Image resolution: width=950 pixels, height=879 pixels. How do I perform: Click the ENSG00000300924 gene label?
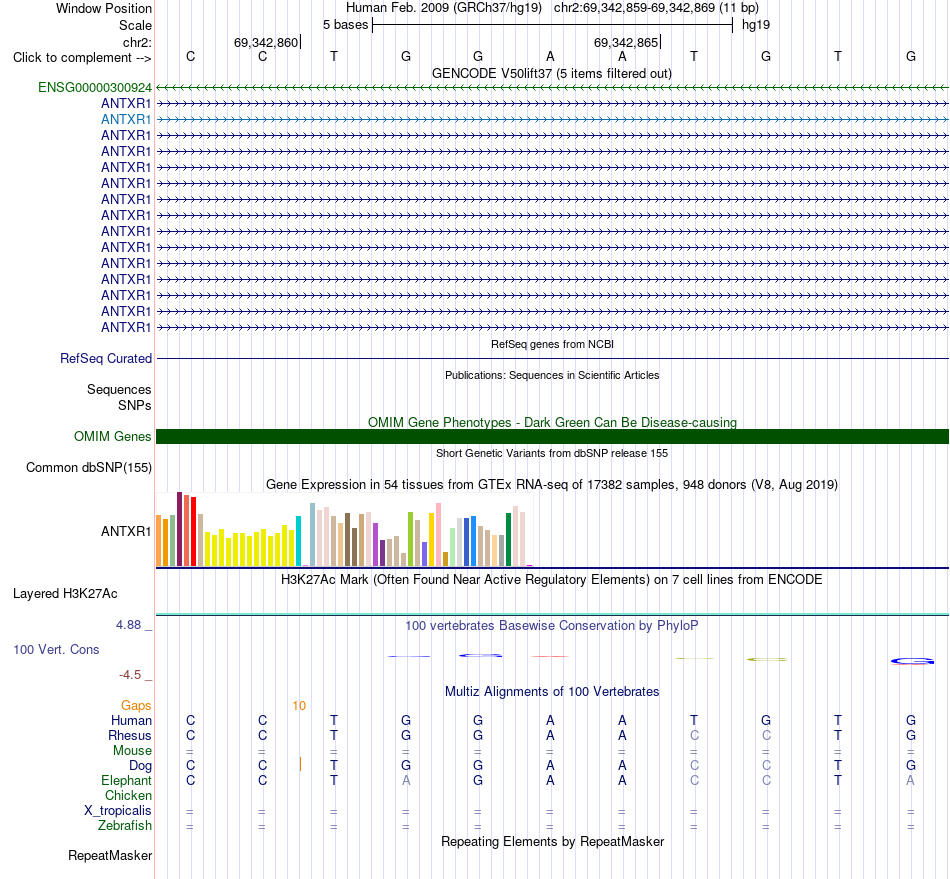pos(95,88)
